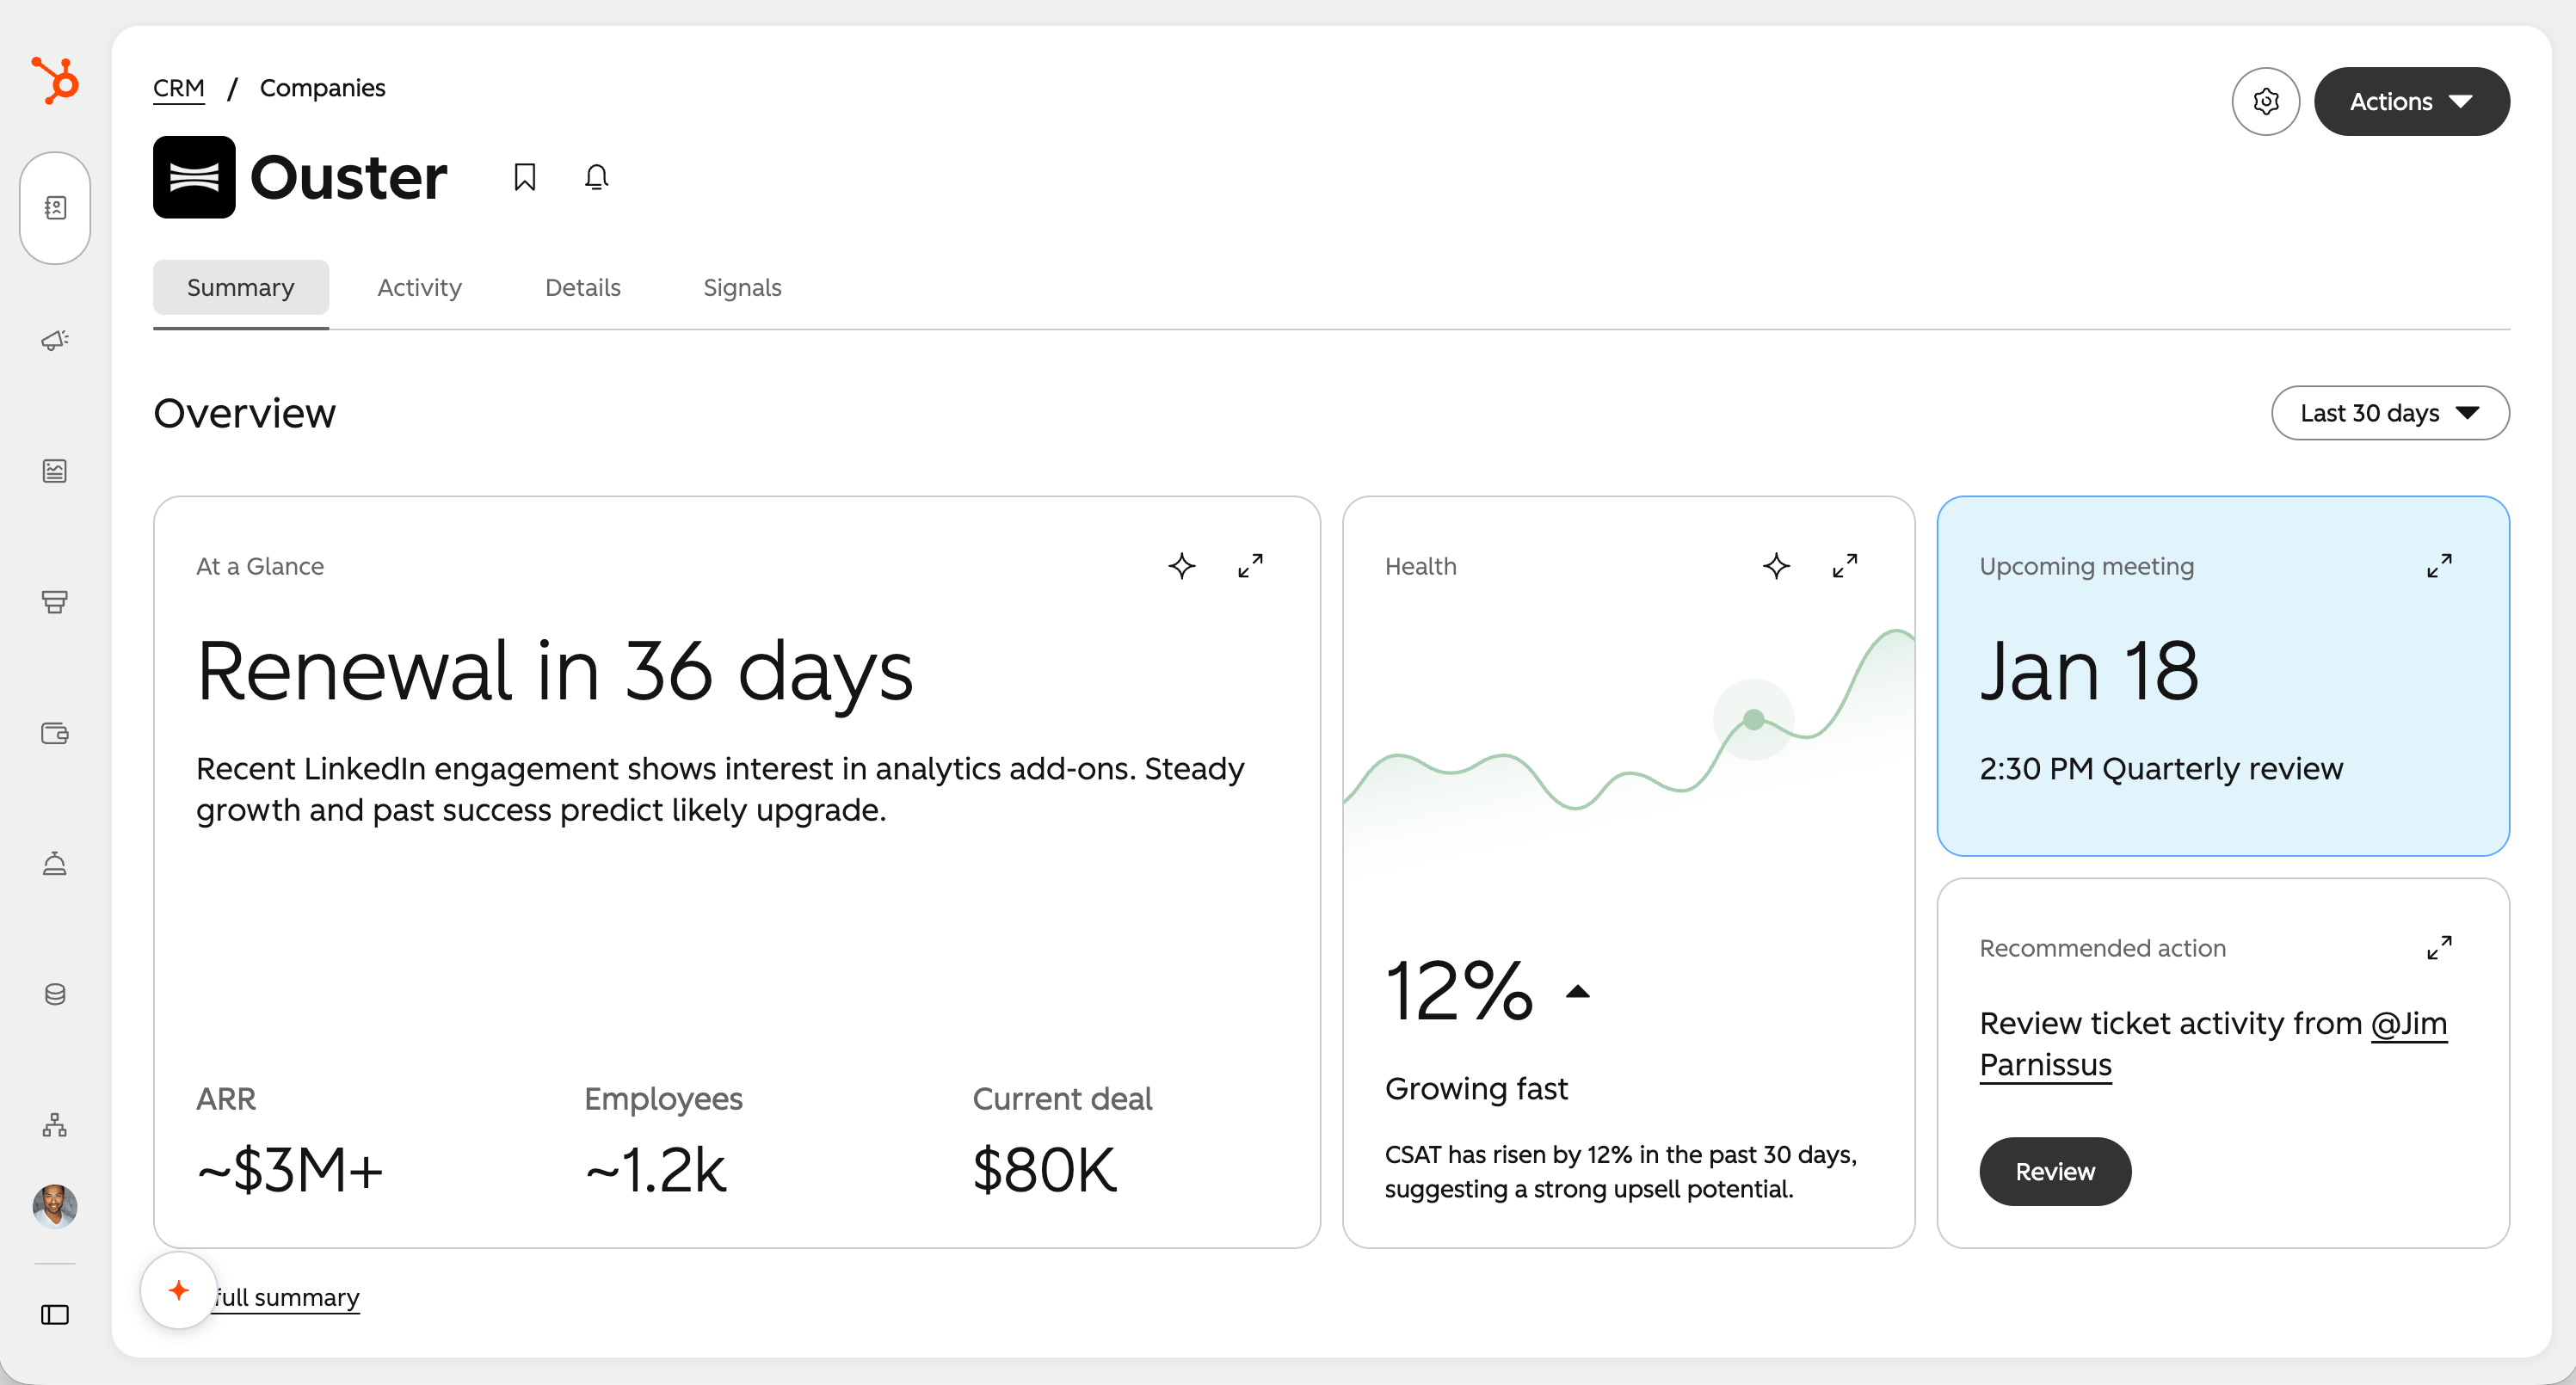Click the Jan 18 meeting date
The image size is (2576, 1385).
pyautogui.click(x=2089, y=671)
